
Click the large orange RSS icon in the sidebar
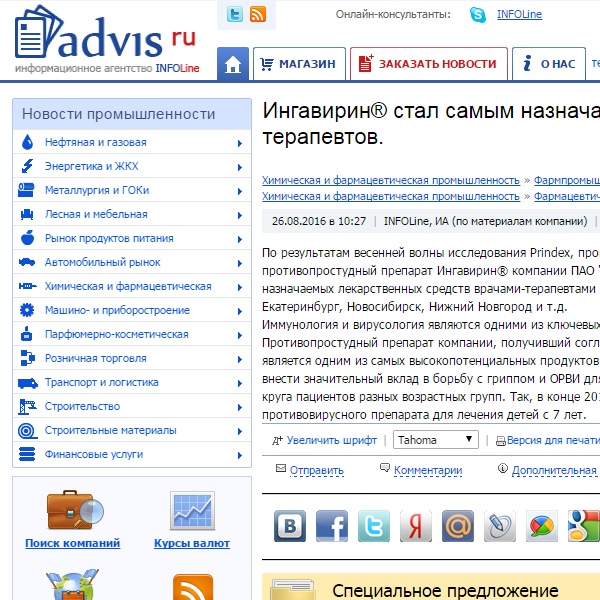pyautogui.click(x=192, y=587)
